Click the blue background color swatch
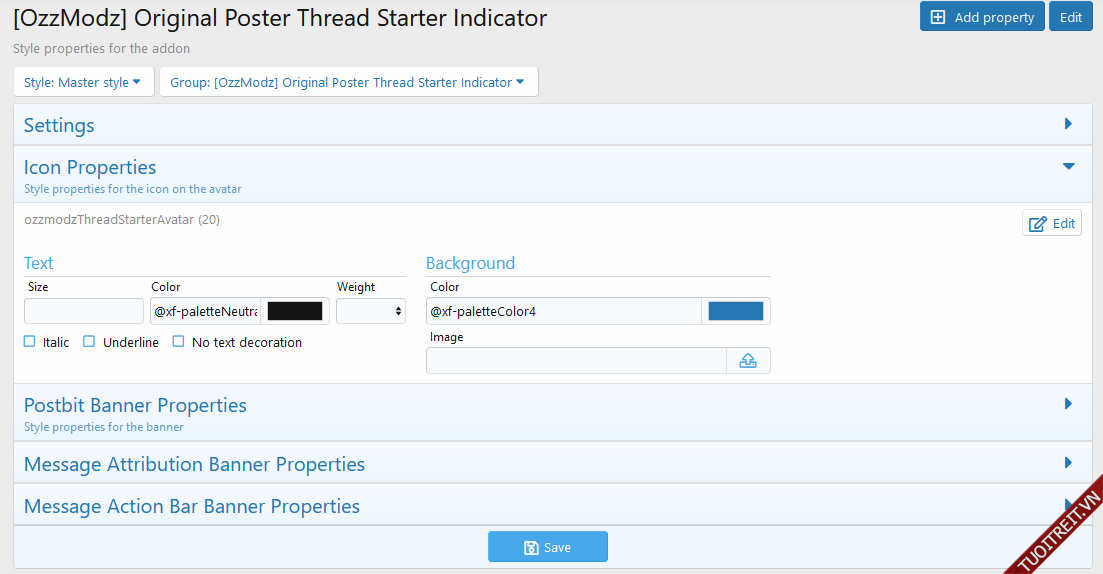This screenshot has height=574, width=1103. [x=735, y=311]
